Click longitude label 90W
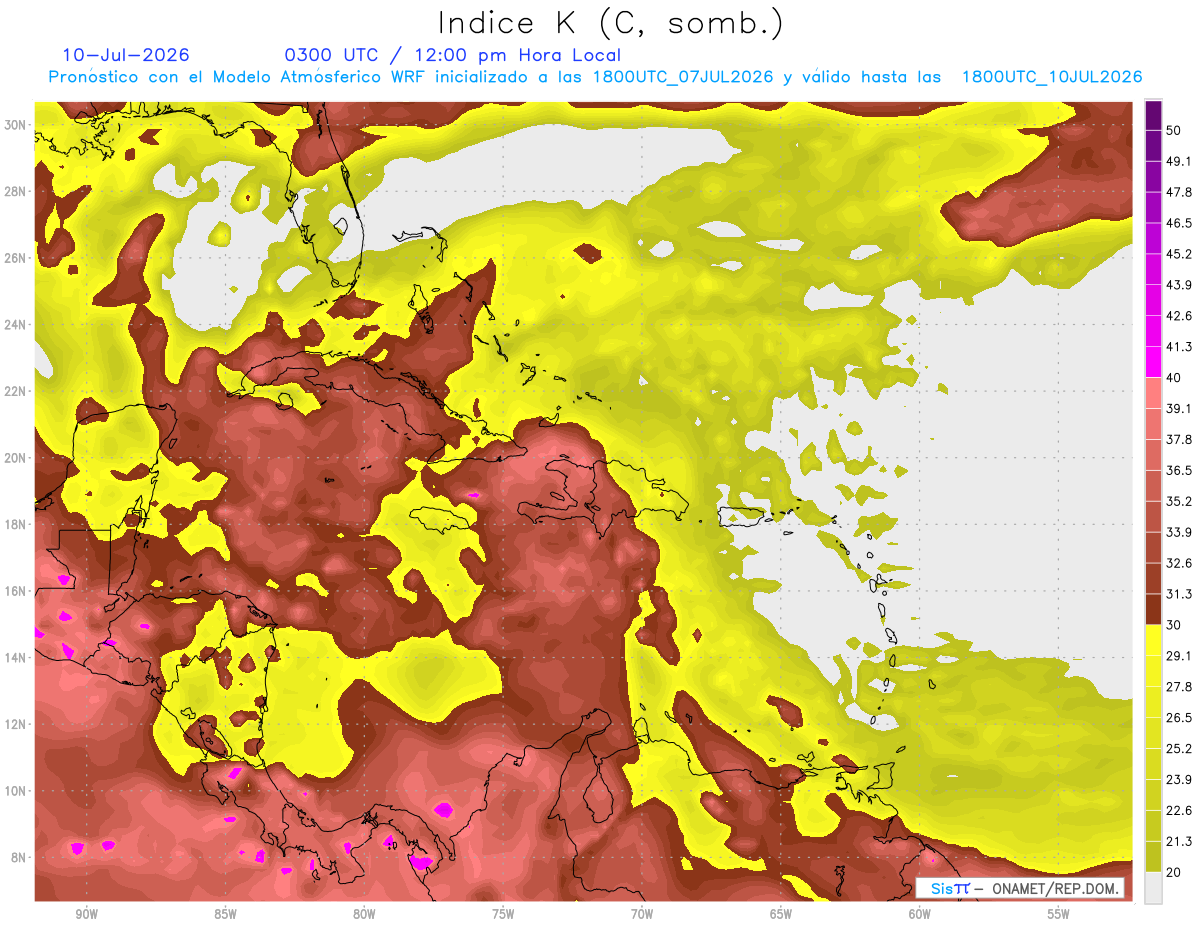The height and width of the screenshot is (927, 1200). tap(86, 915)
